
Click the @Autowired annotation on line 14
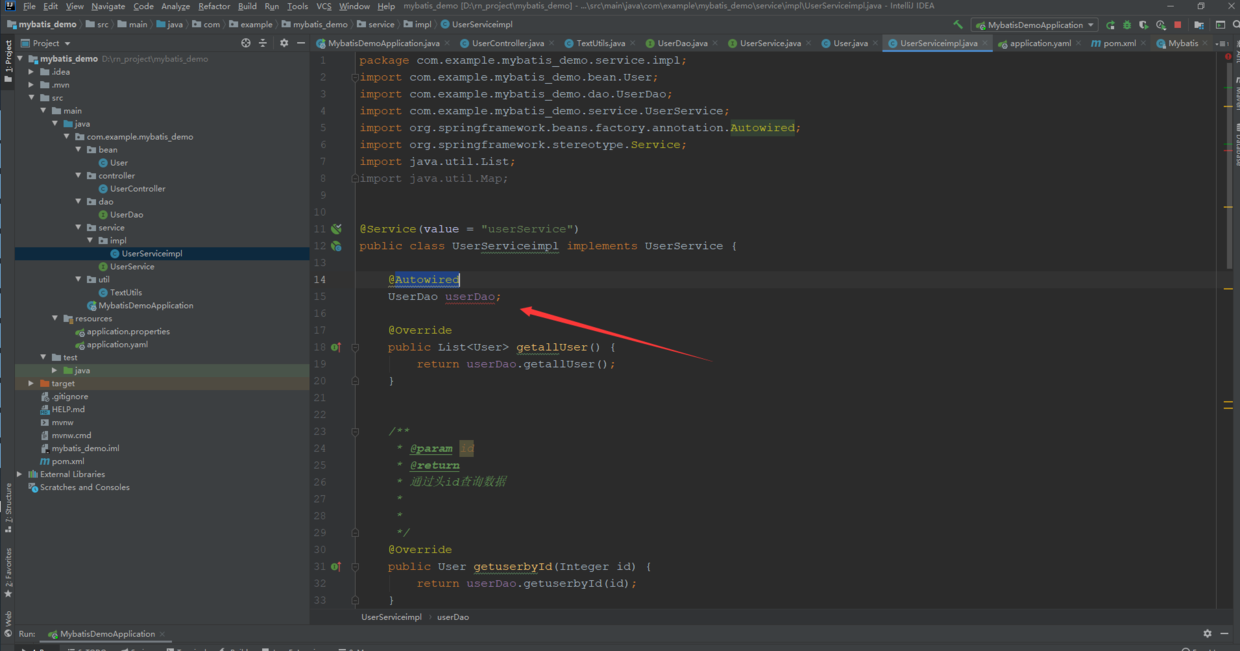pyautogui.click(x=424, y=280)
